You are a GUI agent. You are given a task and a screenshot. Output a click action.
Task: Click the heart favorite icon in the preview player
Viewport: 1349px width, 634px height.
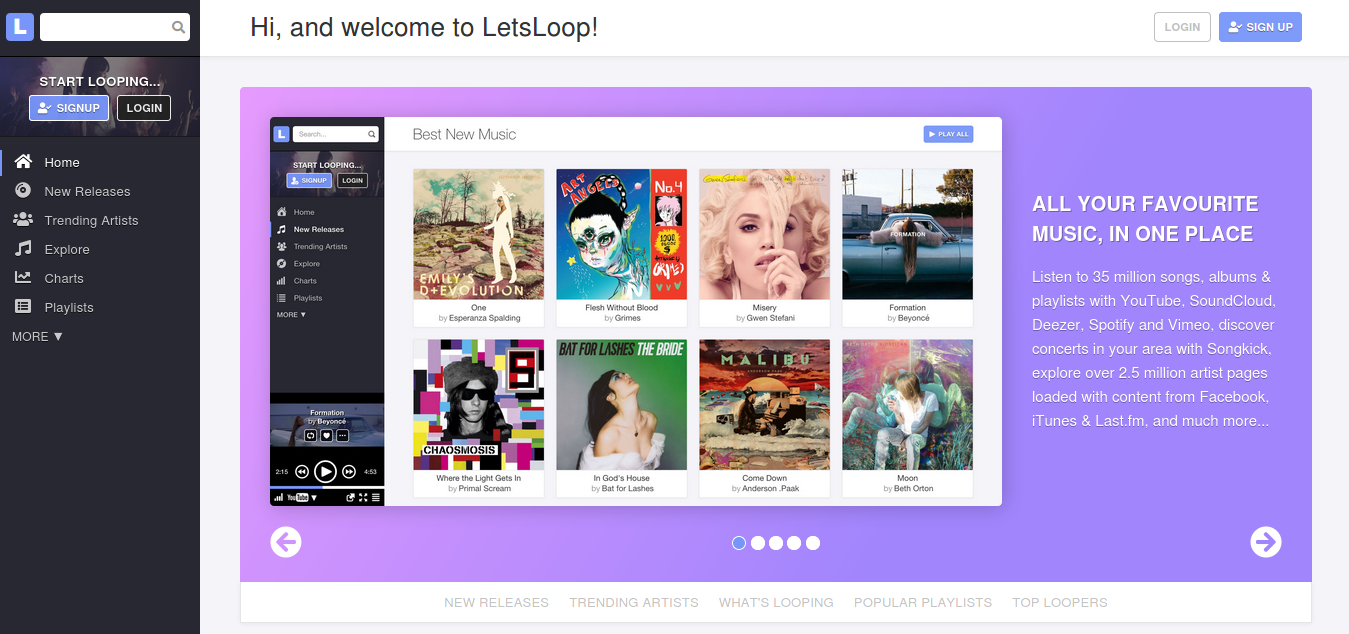[x=326, y=436]
